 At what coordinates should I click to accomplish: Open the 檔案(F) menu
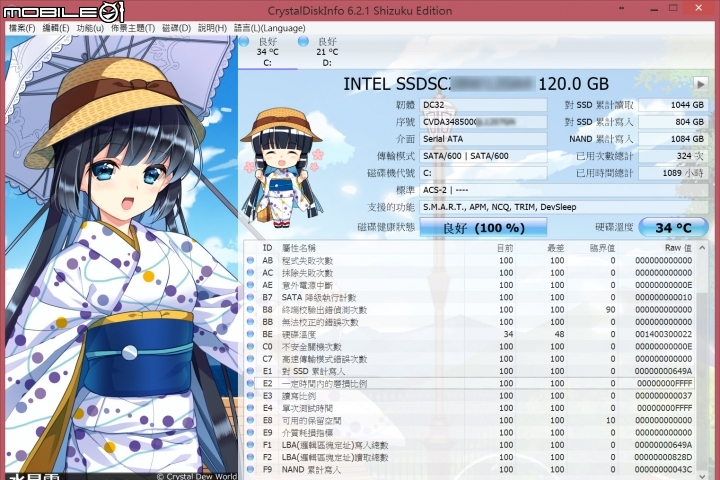22,28
